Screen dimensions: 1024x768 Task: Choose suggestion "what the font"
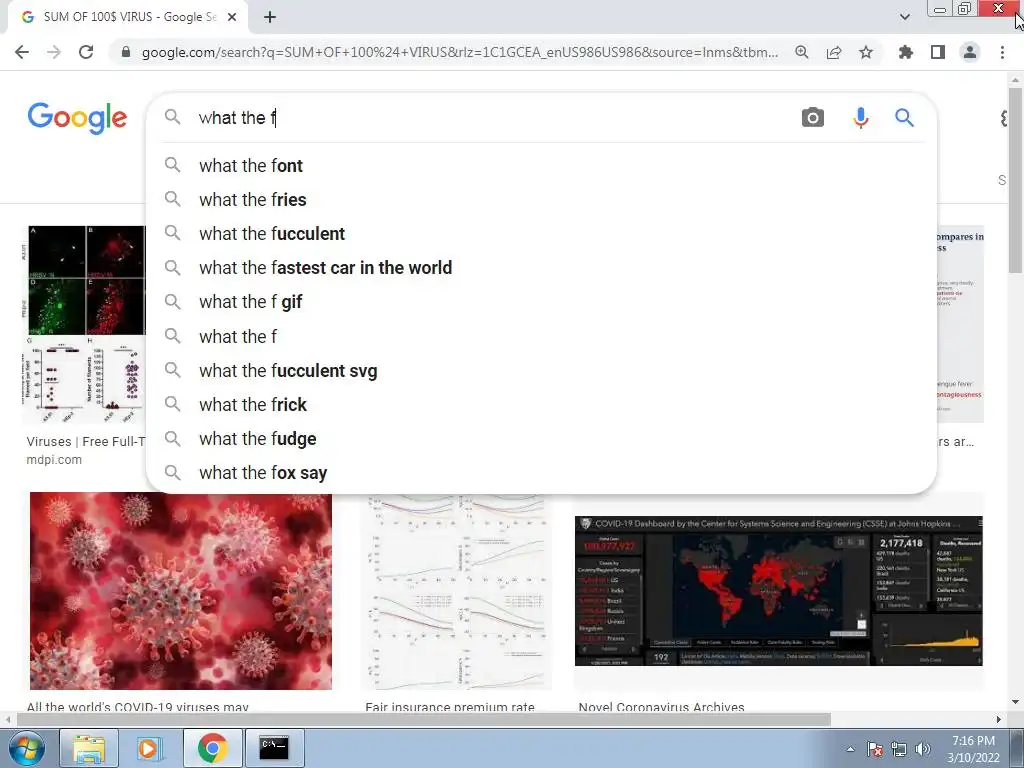[541, 166]
